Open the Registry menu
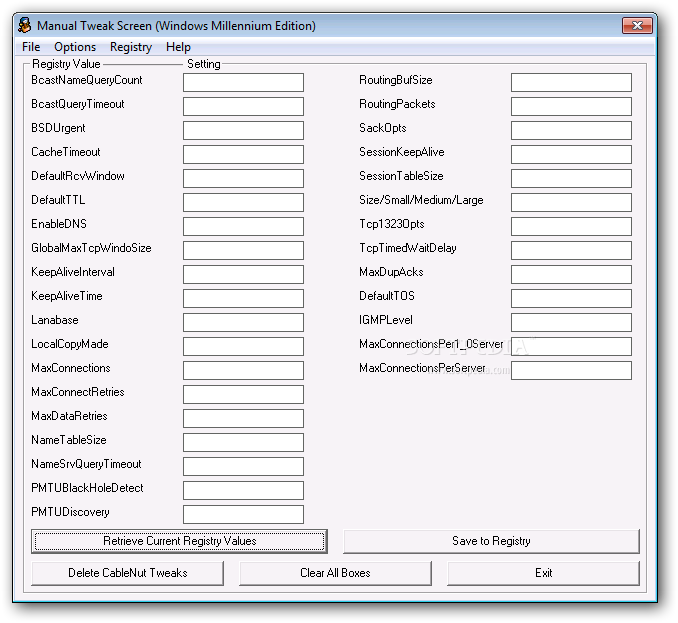 (131, 47)
